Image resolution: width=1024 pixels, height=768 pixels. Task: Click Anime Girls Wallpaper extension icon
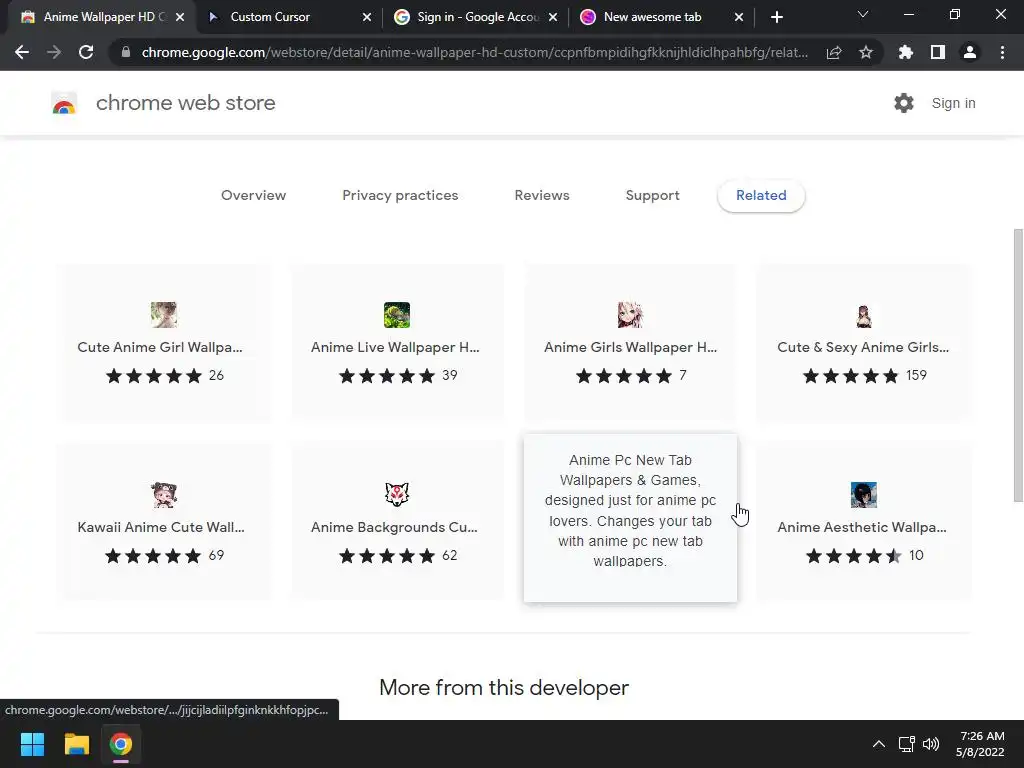[x=630, y=315]
